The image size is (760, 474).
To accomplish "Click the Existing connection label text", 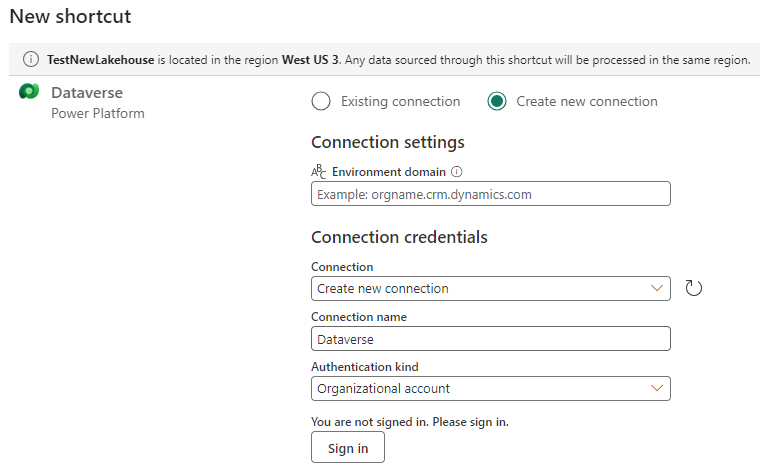I will coord(400,101).
